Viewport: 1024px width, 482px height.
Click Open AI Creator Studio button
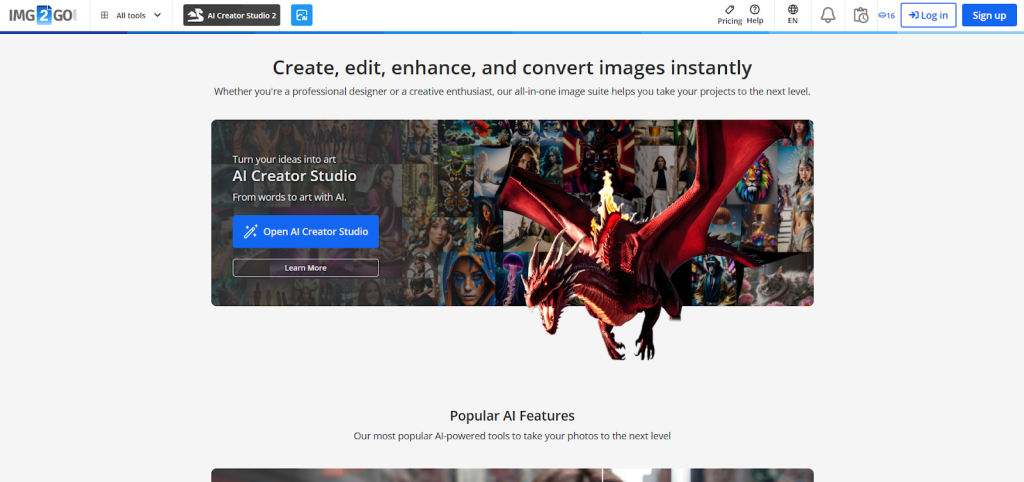coord(306,231)
